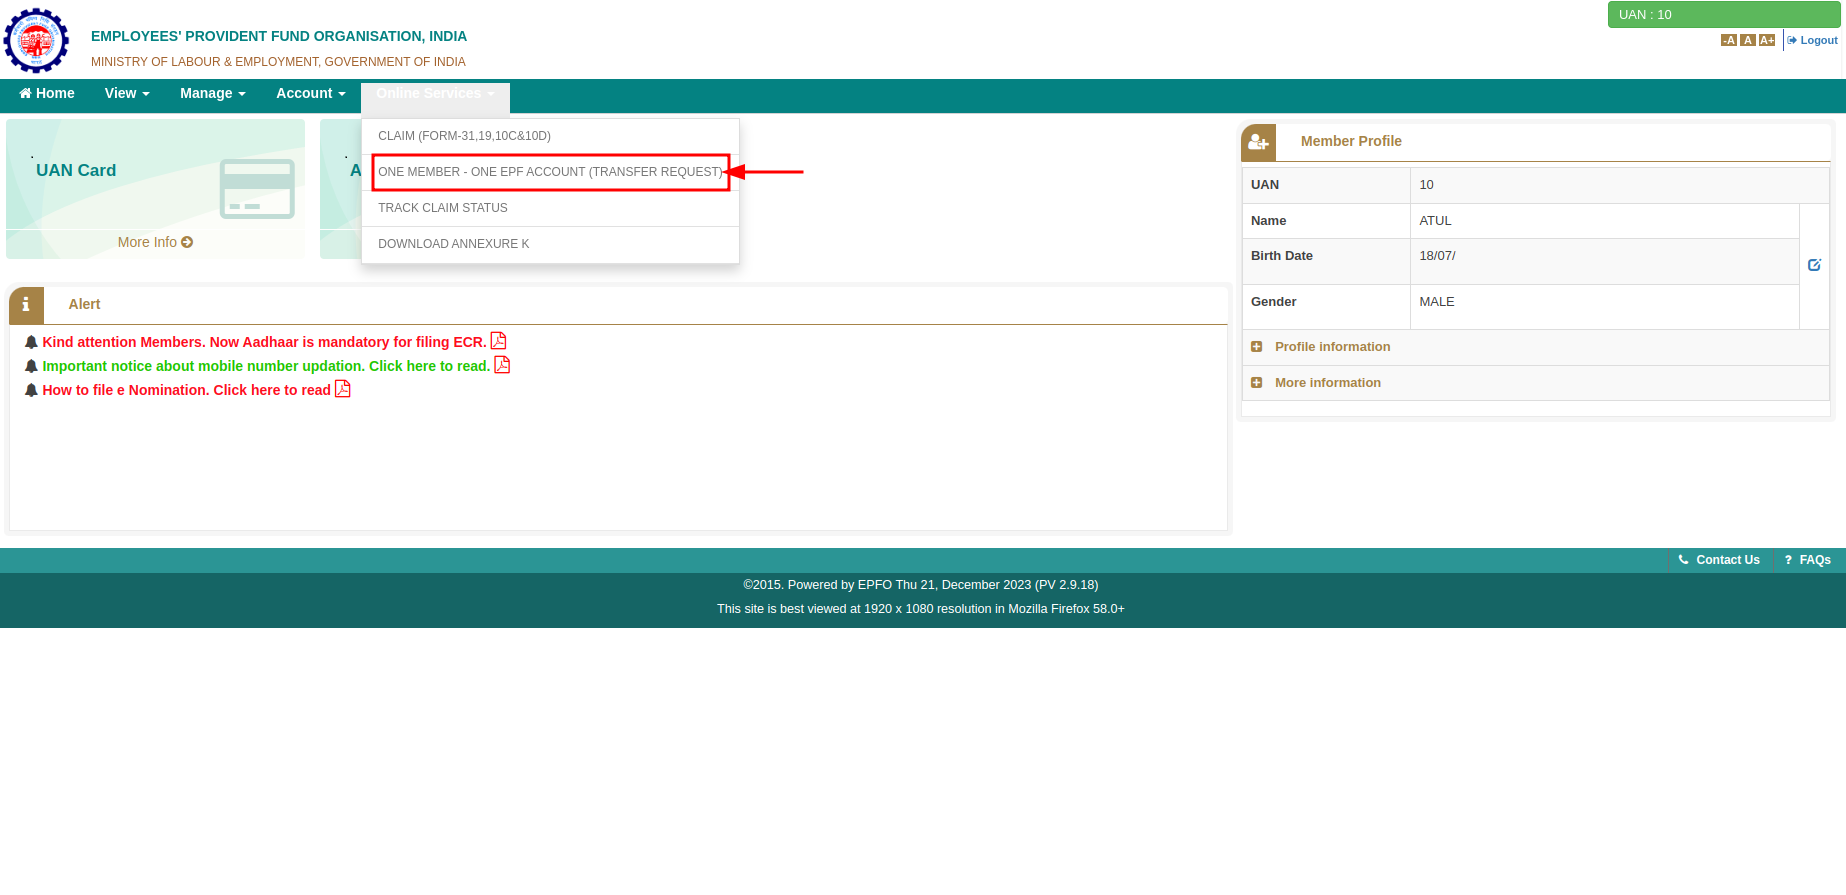Viewport: 1846px width, 895px height.
Task: Click Employees' Provident Fund Organisation title
Action: (279, 36)
